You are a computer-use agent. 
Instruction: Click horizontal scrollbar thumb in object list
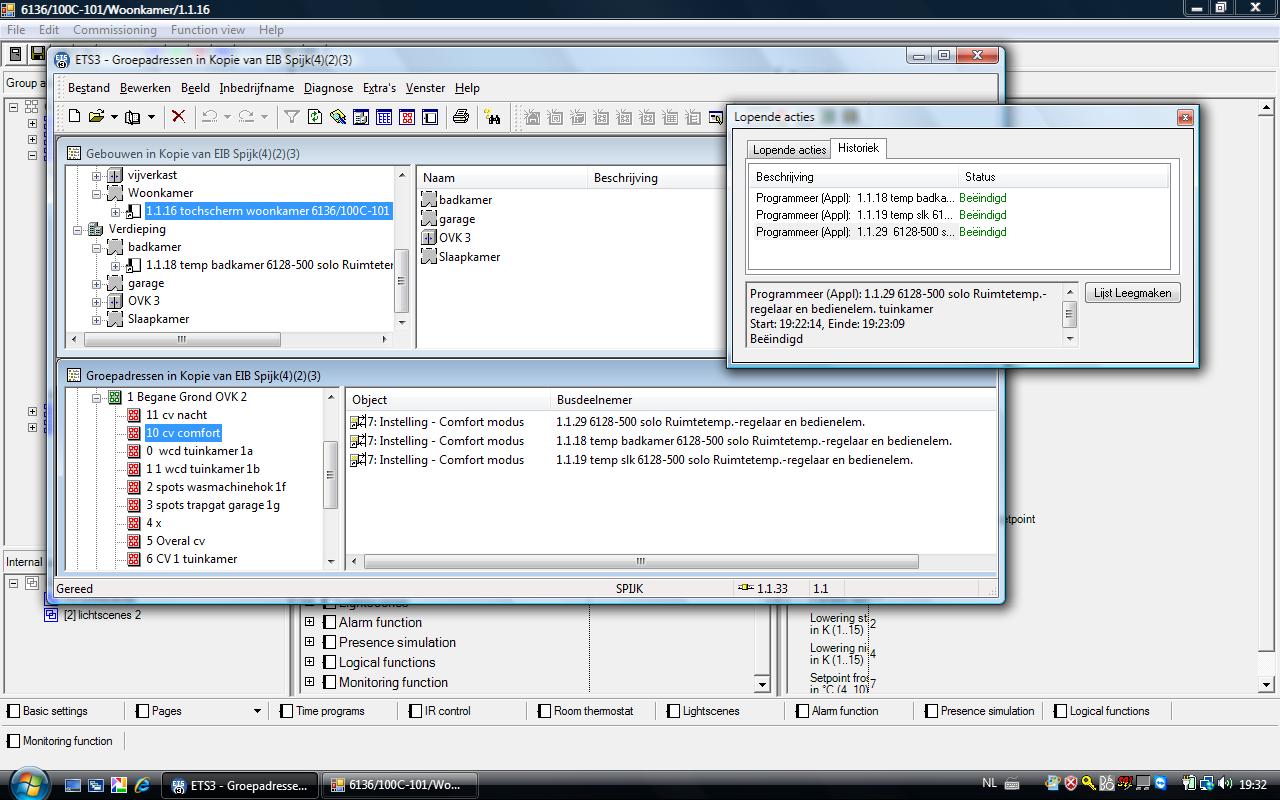pos(640,562)
